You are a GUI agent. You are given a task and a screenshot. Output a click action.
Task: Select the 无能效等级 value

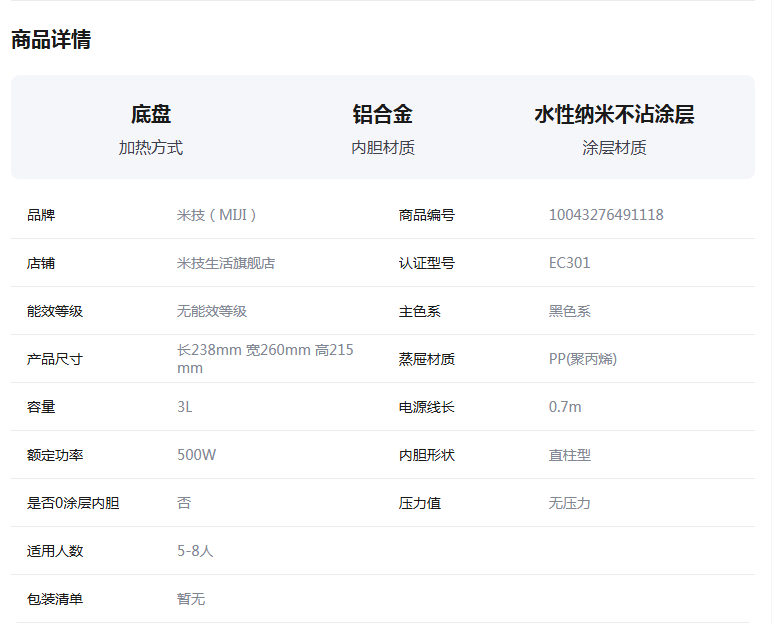point(212,311)
